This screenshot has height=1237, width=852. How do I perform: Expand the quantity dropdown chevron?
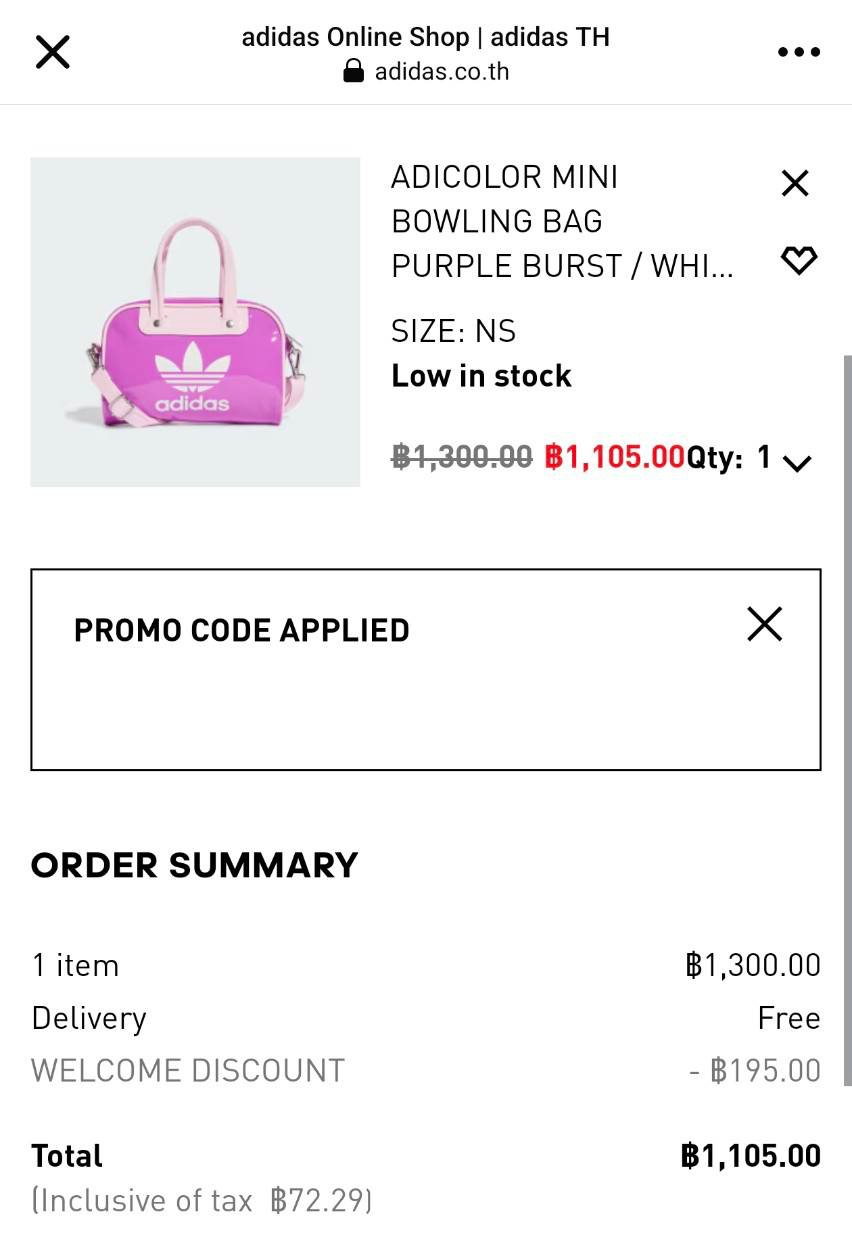tap(797, 462)
